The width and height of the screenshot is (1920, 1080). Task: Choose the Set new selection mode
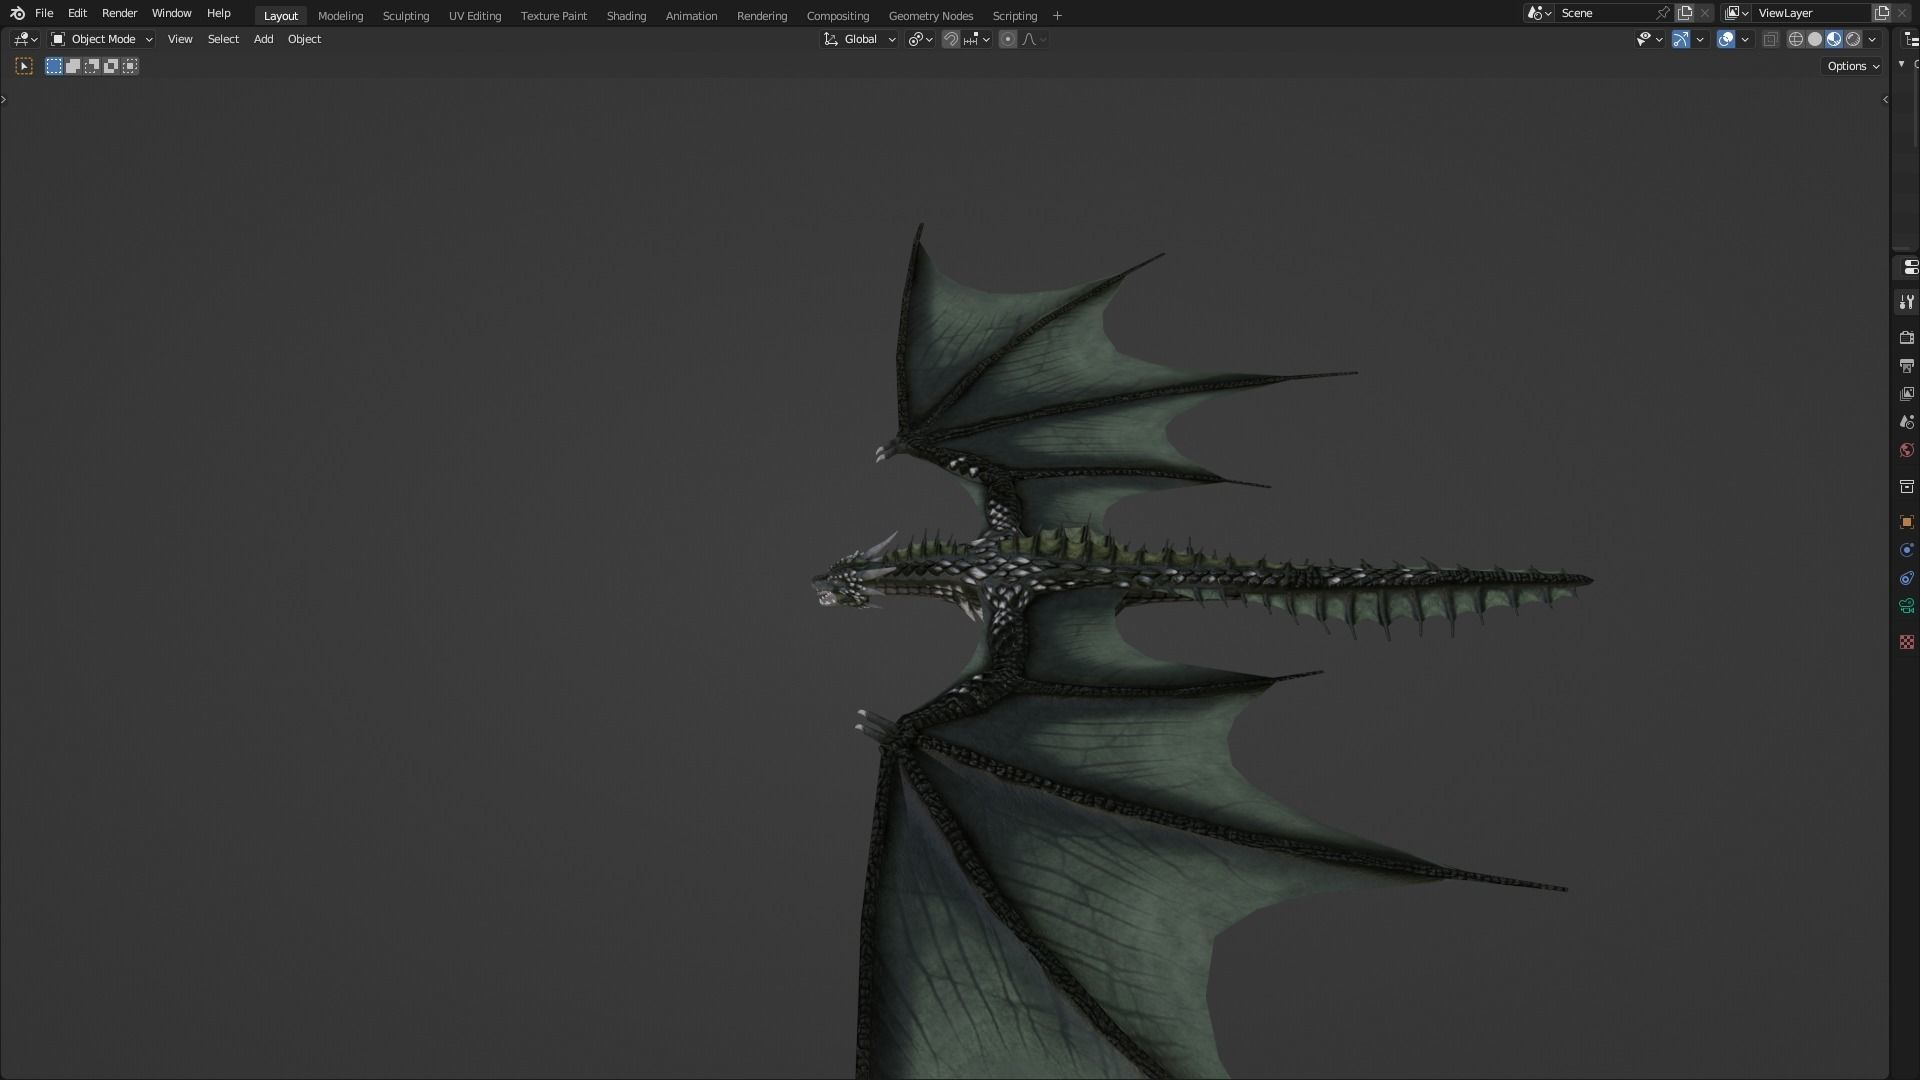click(x=54, y=66)
